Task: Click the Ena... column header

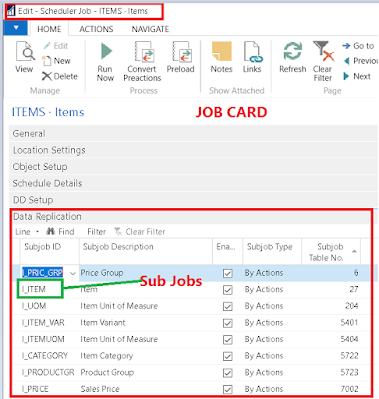Action: pos(228,252)
